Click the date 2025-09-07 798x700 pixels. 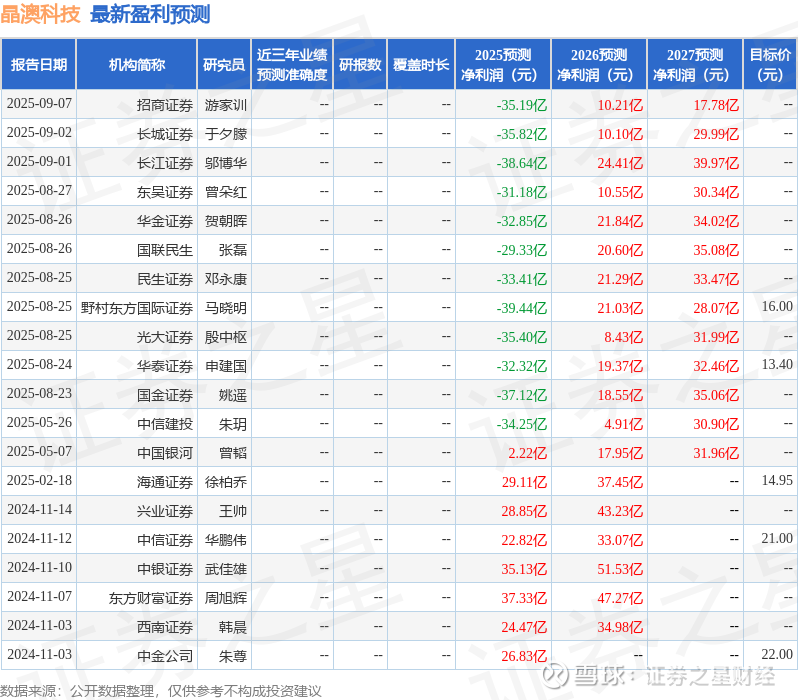tap(39, 103)
